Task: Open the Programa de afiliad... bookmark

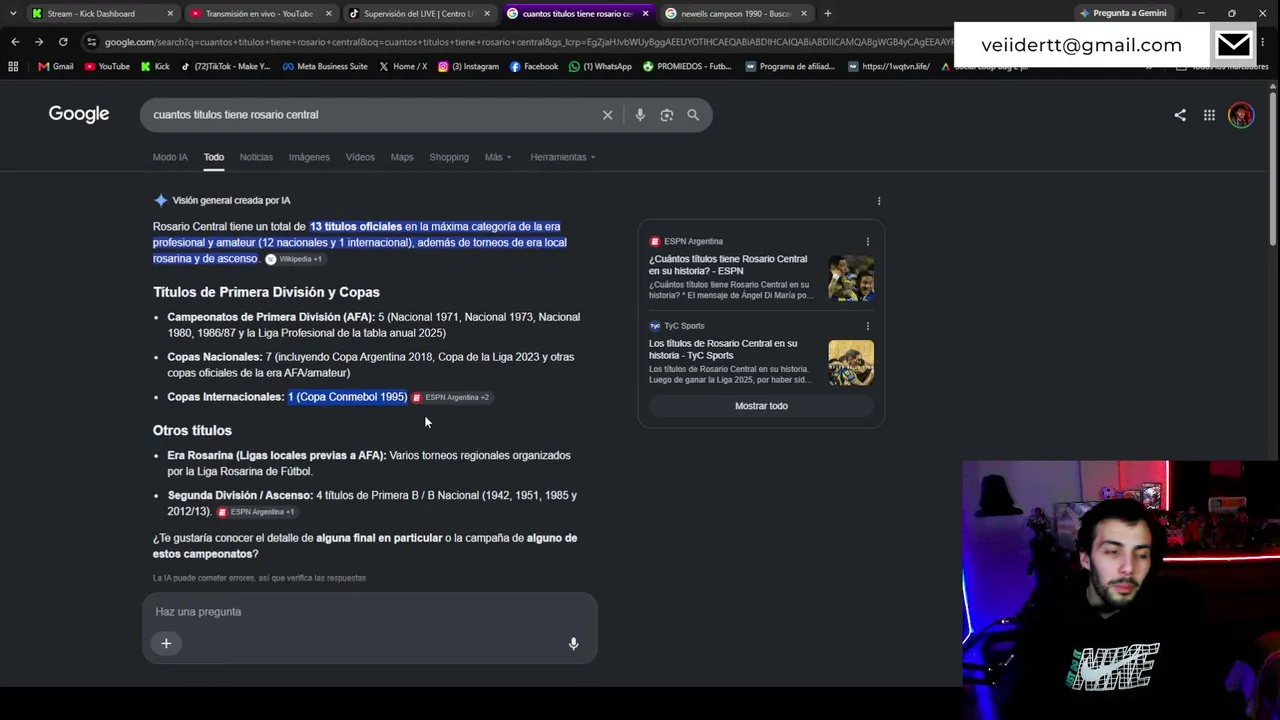Action: (x=792, y=67)
